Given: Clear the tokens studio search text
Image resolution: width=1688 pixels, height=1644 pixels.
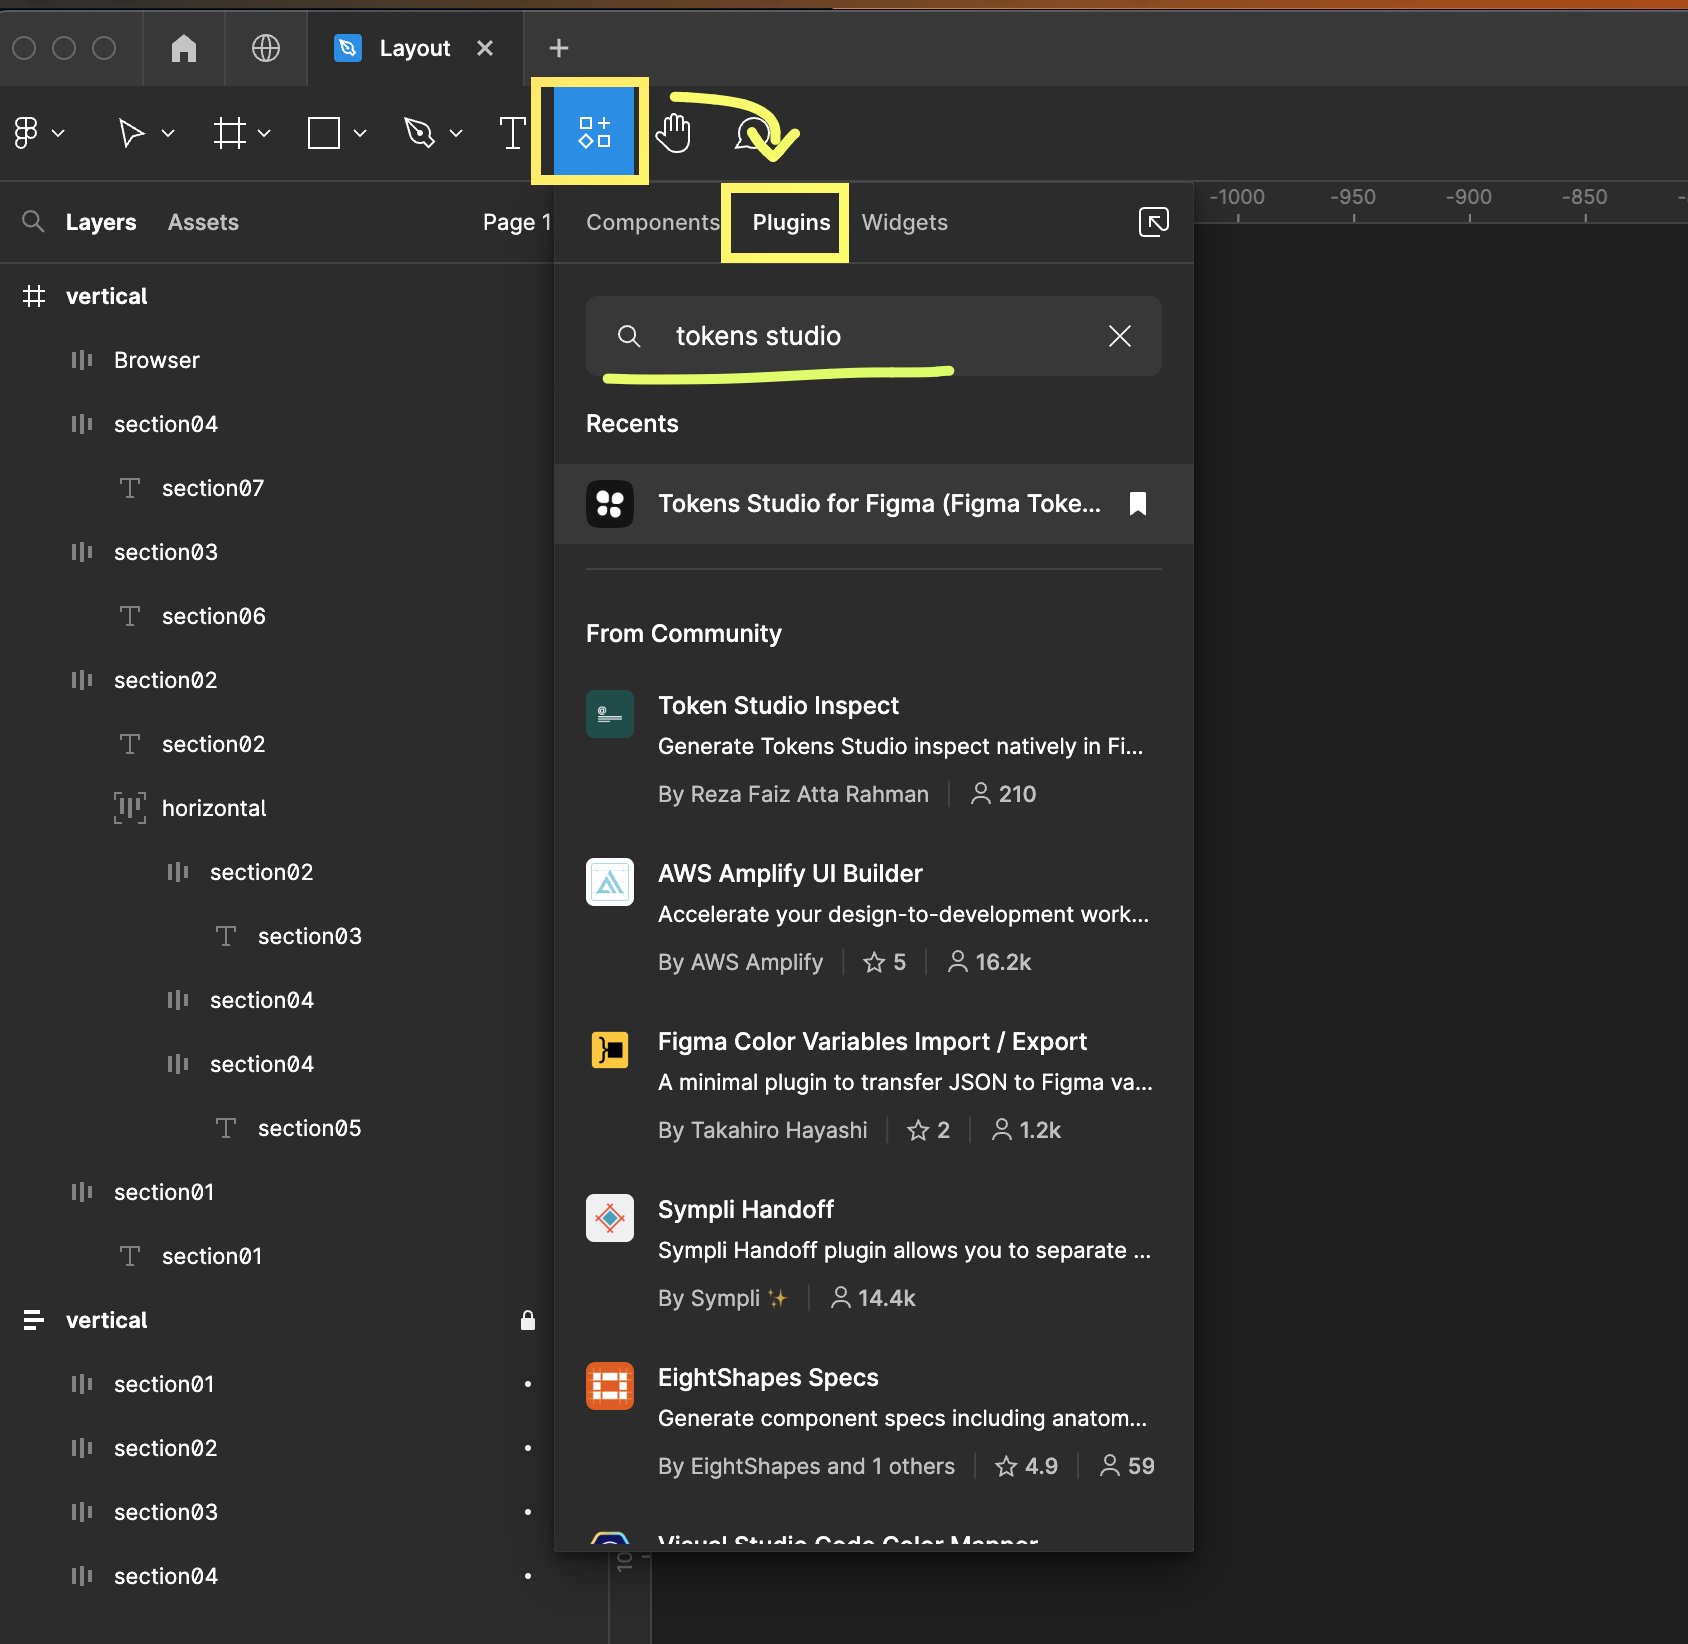Looking at the screenshot, I should pos(1120,336).
